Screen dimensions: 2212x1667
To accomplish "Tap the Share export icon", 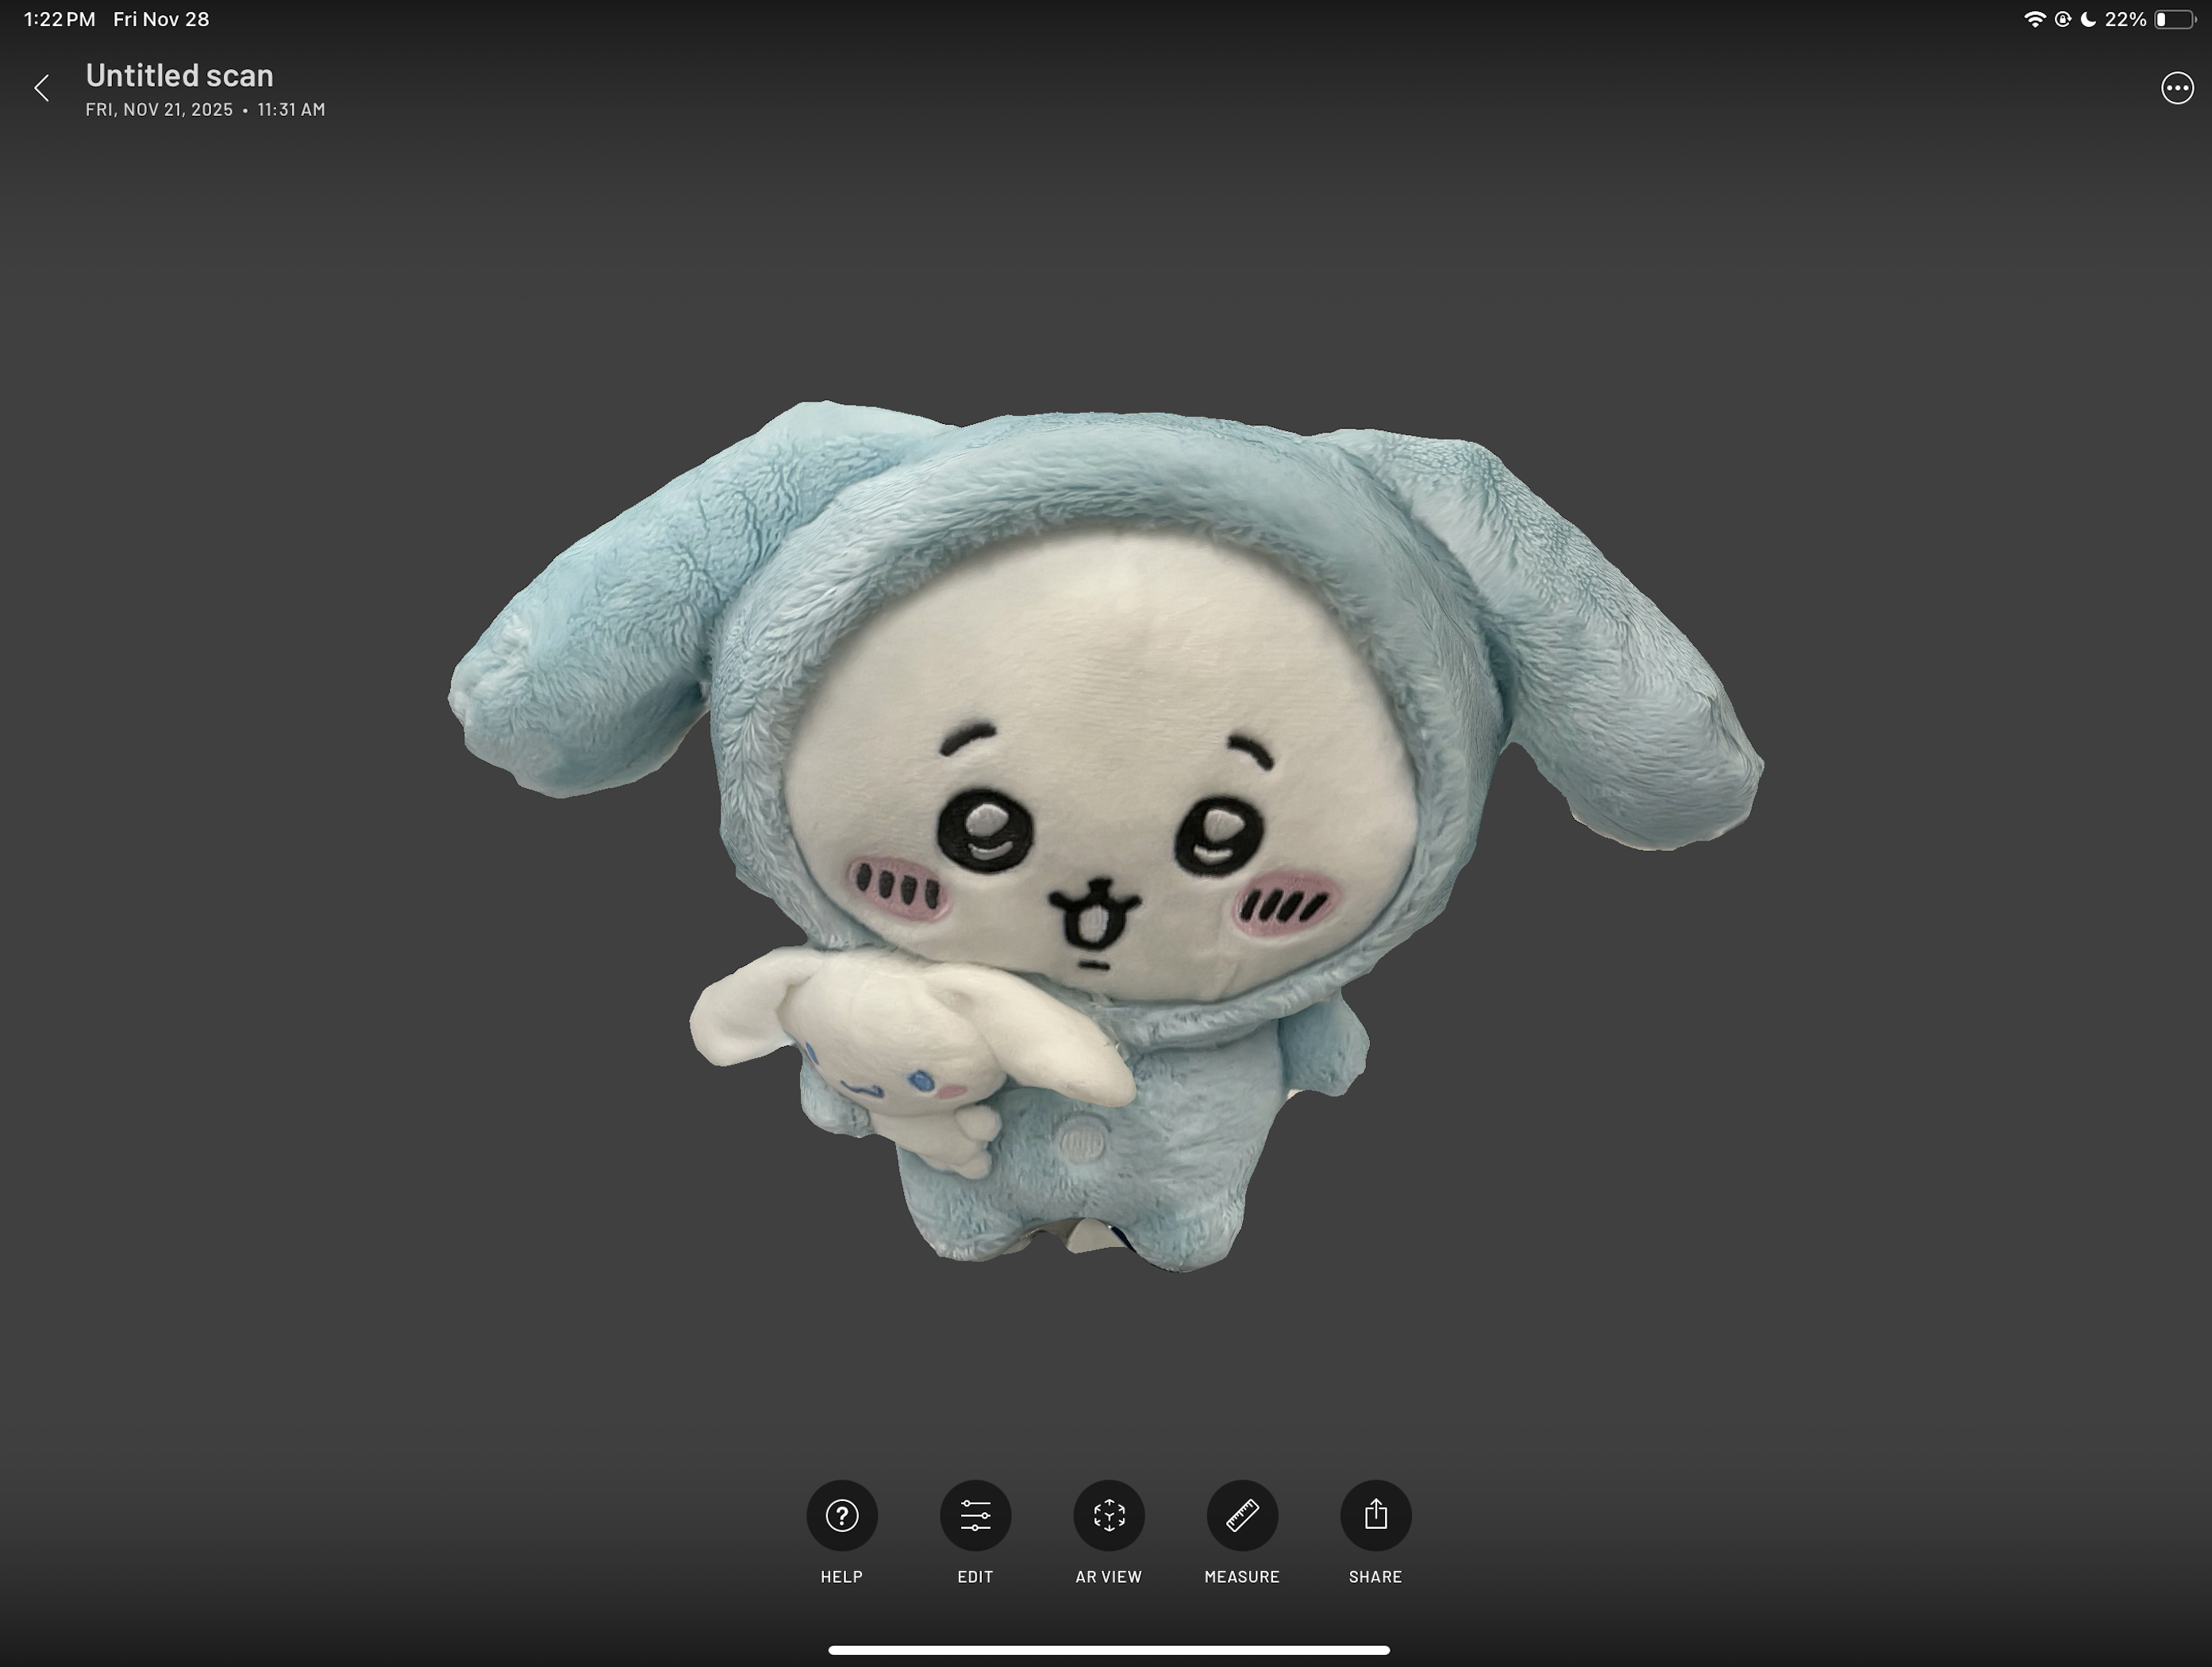I will pyautogui.click(x=1375, y=1515).
